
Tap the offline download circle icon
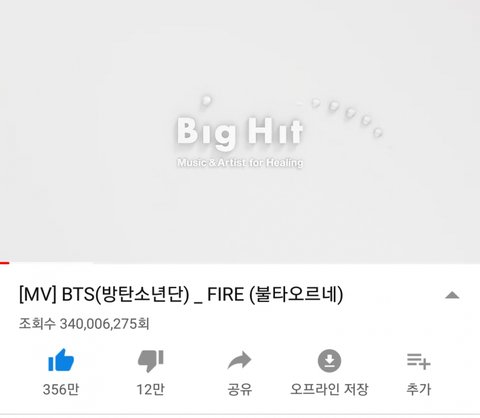click(x=329, y=361)
